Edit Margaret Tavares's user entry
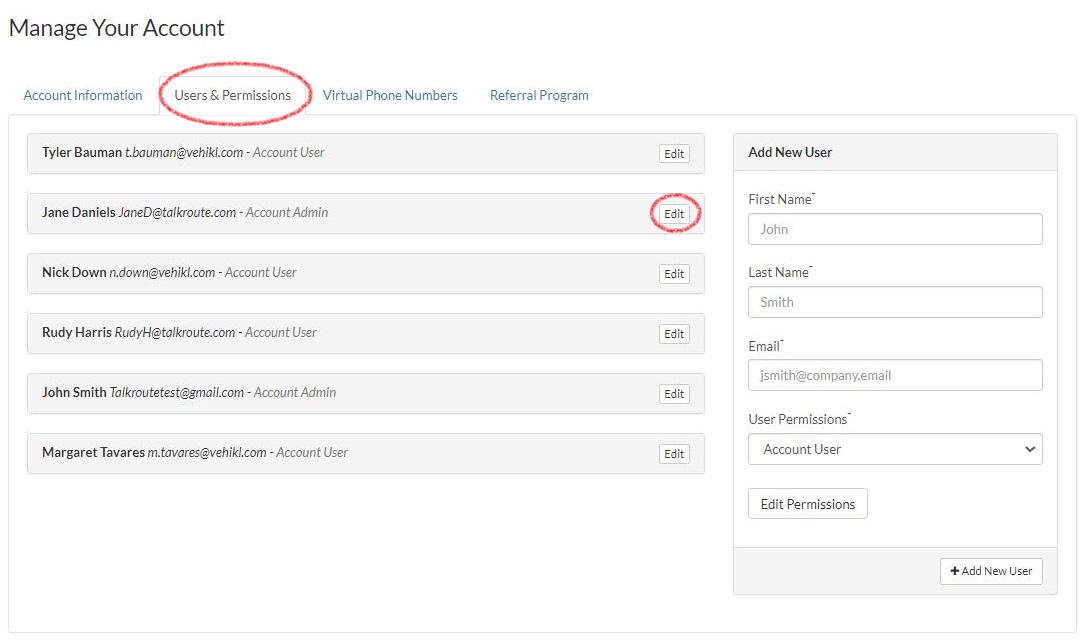The height and width of the screenshot is (640, 1086). [673, 453]
